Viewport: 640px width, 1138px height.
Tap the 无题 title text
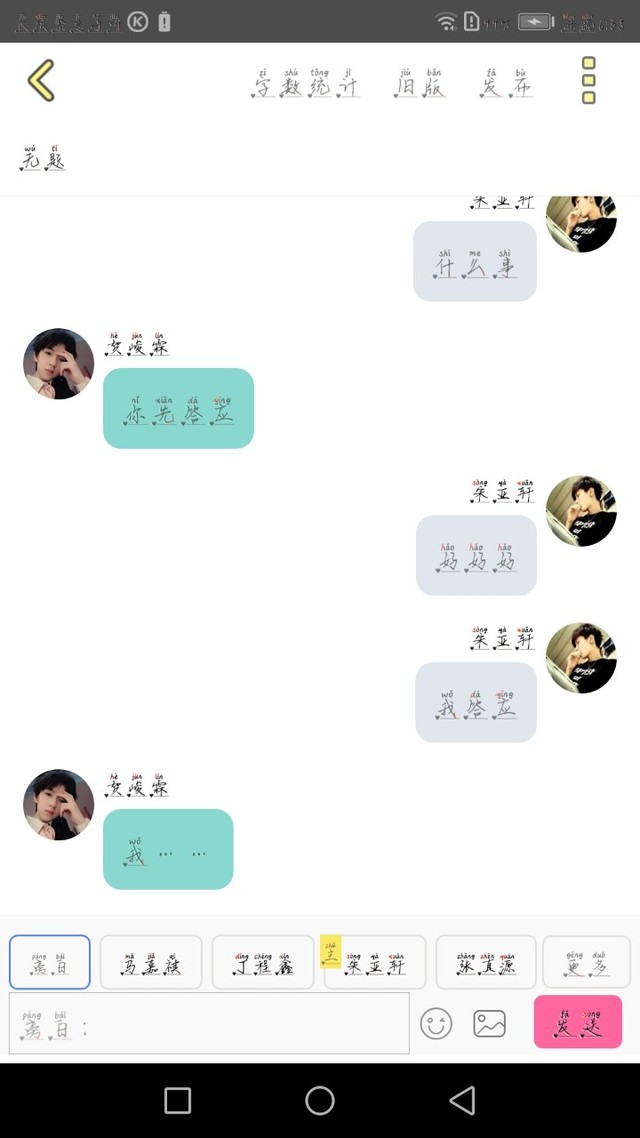pyautogui.click(x=42, y=157)
